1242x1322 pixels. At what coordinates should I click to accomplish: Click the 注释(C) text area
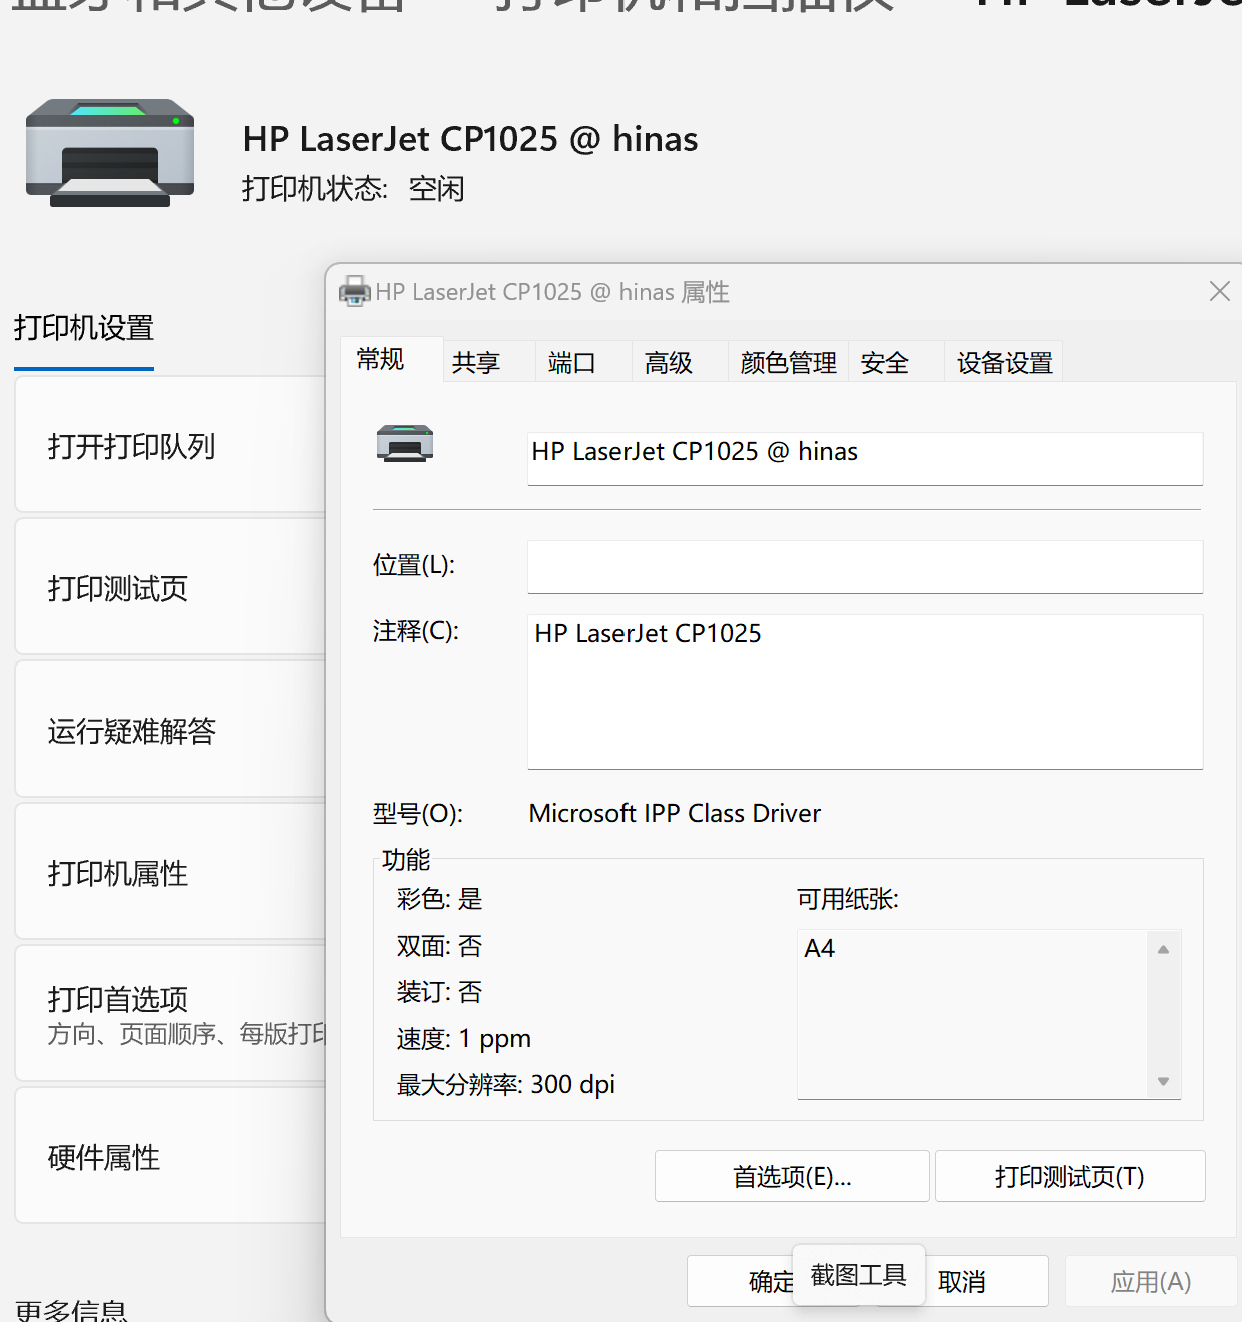865,692
